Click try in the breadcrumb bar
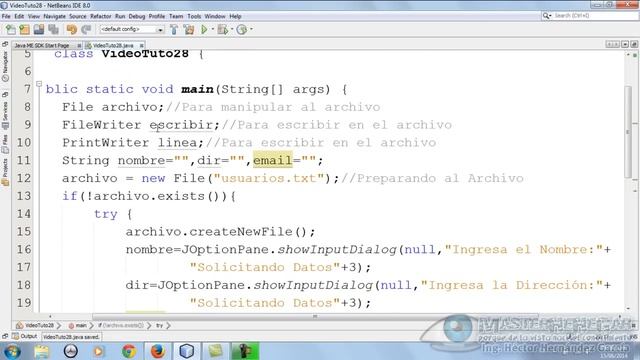 point(160,325)
